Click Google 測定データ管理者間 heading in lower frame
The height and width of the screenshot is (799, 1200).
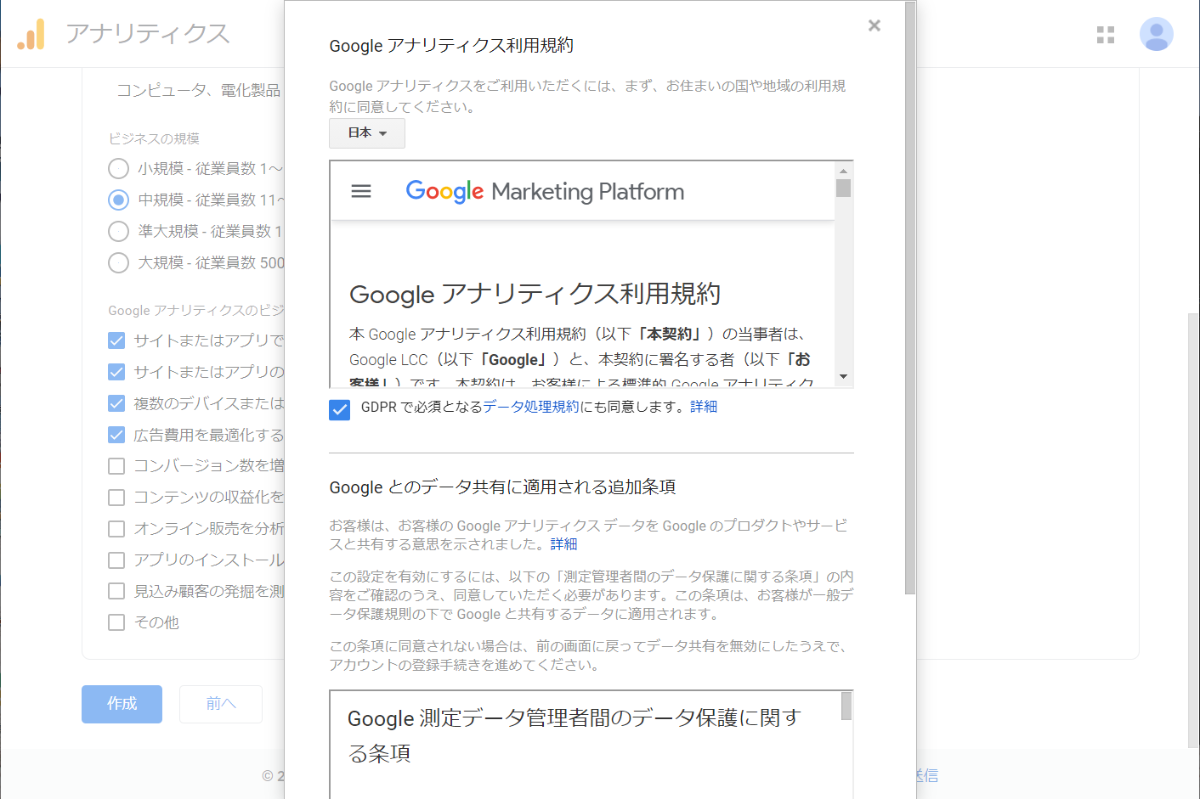(574, 735)
